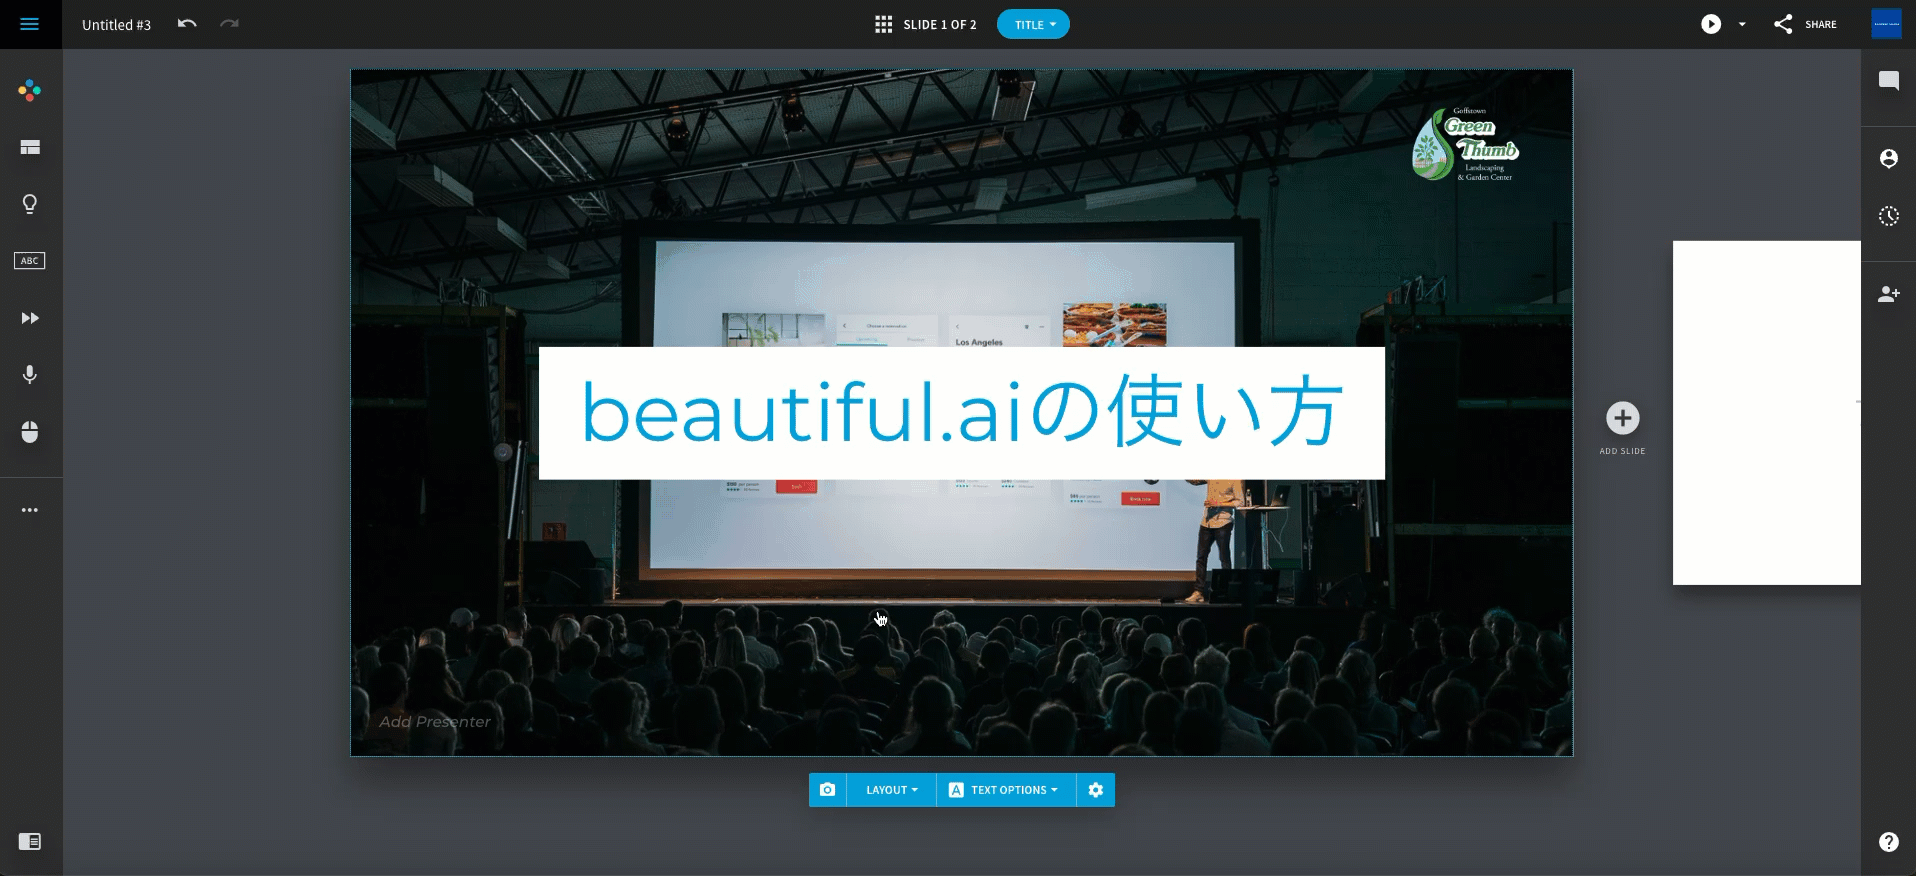This screenshot has height=876, width=1916.
Task: Click the Untitled #3 presentation name
Action: [x=116, y=25]
